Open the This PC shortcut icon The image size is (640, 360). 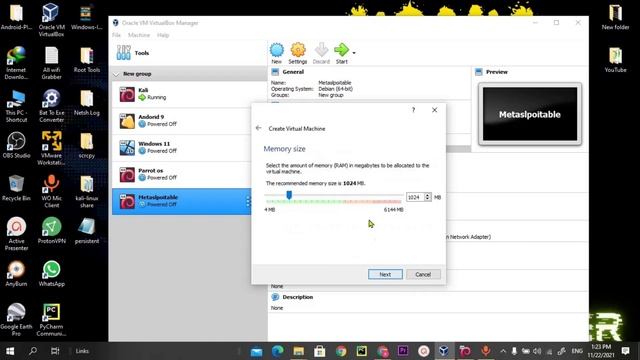coord(16,106)
